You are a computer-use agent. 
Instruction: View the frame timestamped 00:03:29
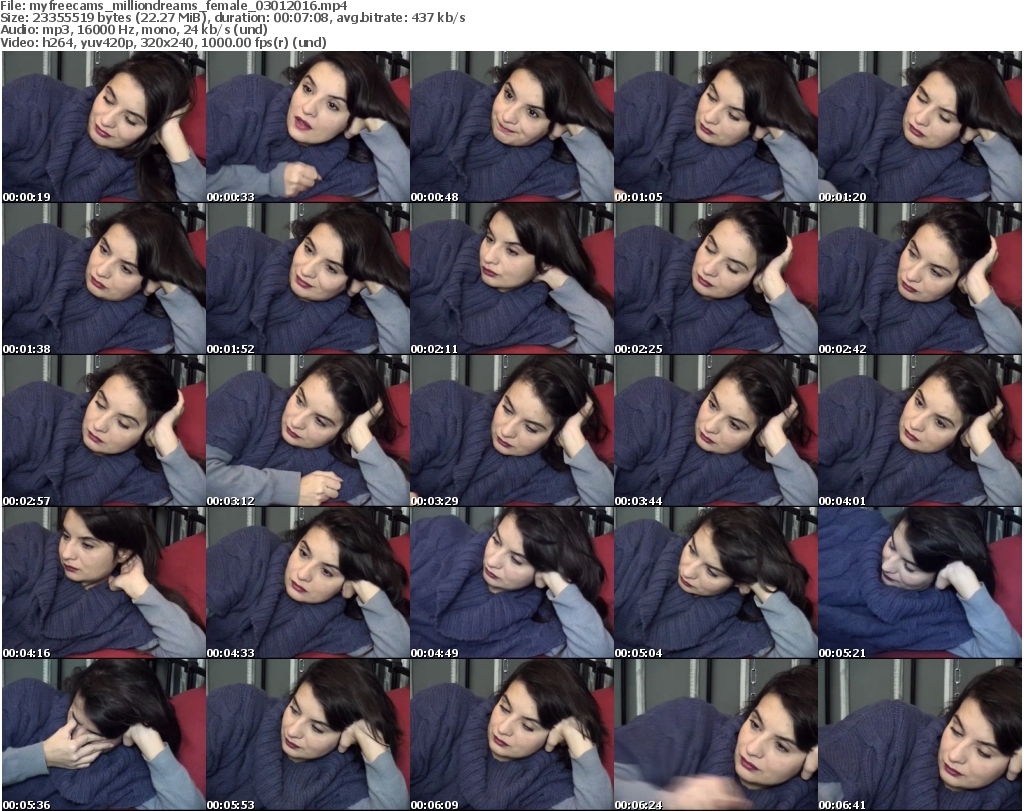coord(512,431)
